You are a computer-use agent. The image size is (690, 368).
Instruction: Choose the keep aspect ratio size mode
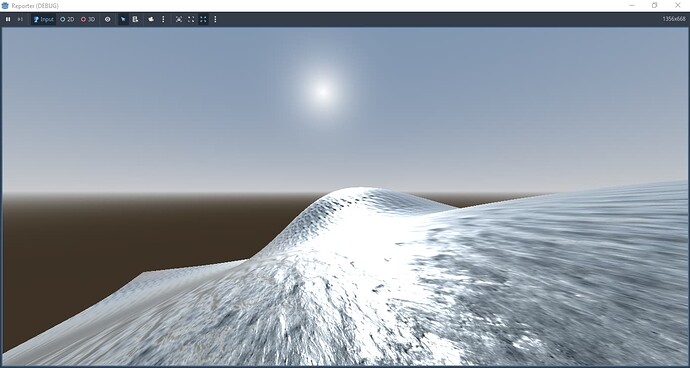click(191, 19)
